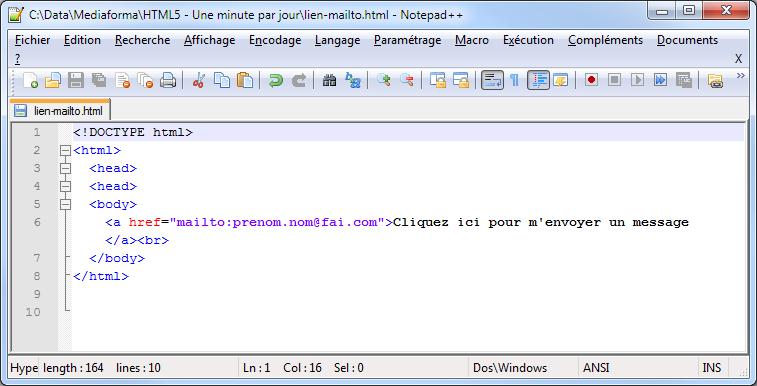
Task: Click the Stop recording macro icon
Action: coord(614,80)
